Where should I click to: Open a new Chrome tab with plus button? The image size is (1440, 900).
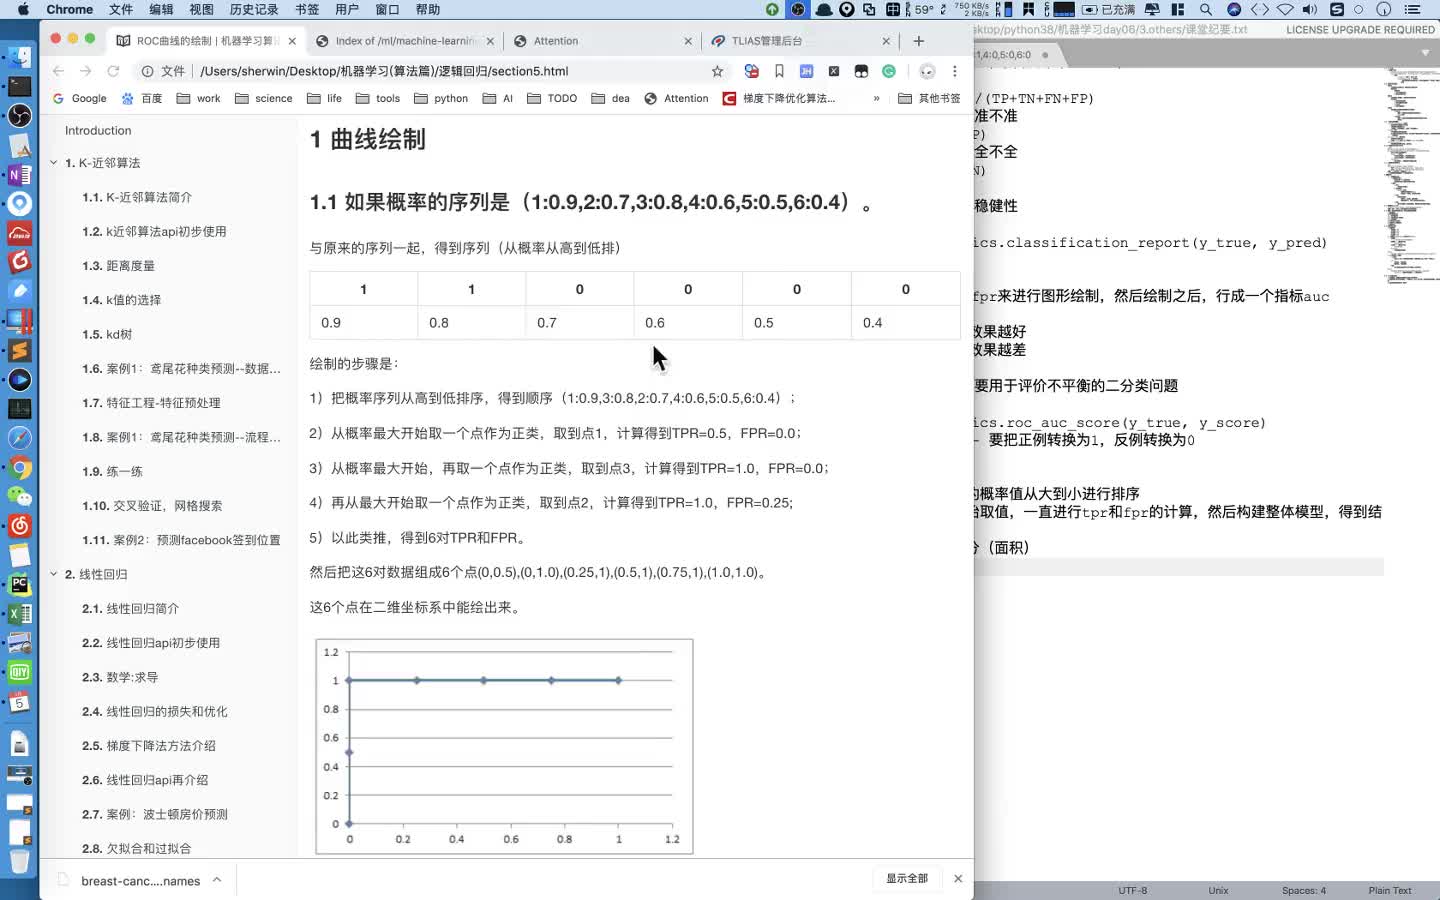click(919, 41)
